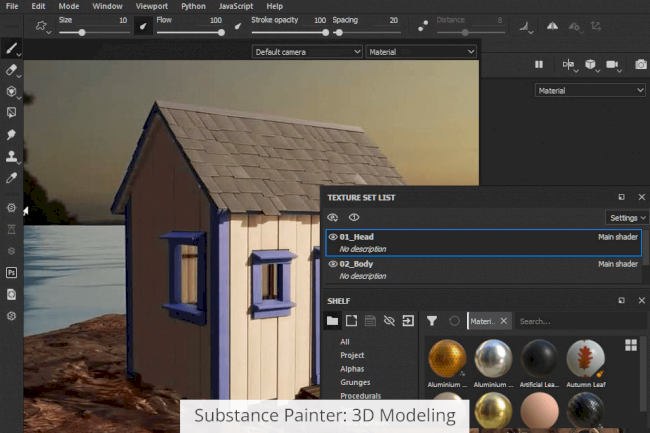The image size is (650, 433).
Task: Expand the projection tool options arrow
Action: (x=19, y=98)
